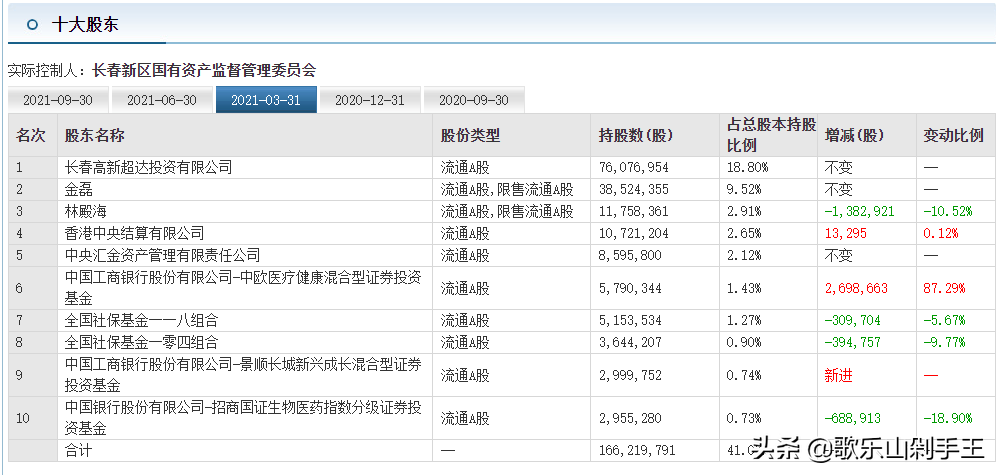Select the 招商国证生物医药指数分级 fund shareholder
999x475 pixels.
click(x=243, y=418)
